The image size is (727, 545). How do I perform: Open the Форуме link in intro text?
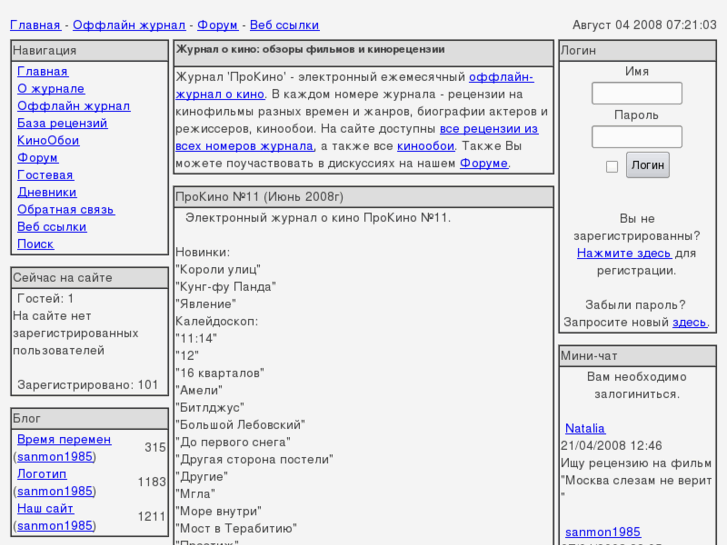point(484,163)
